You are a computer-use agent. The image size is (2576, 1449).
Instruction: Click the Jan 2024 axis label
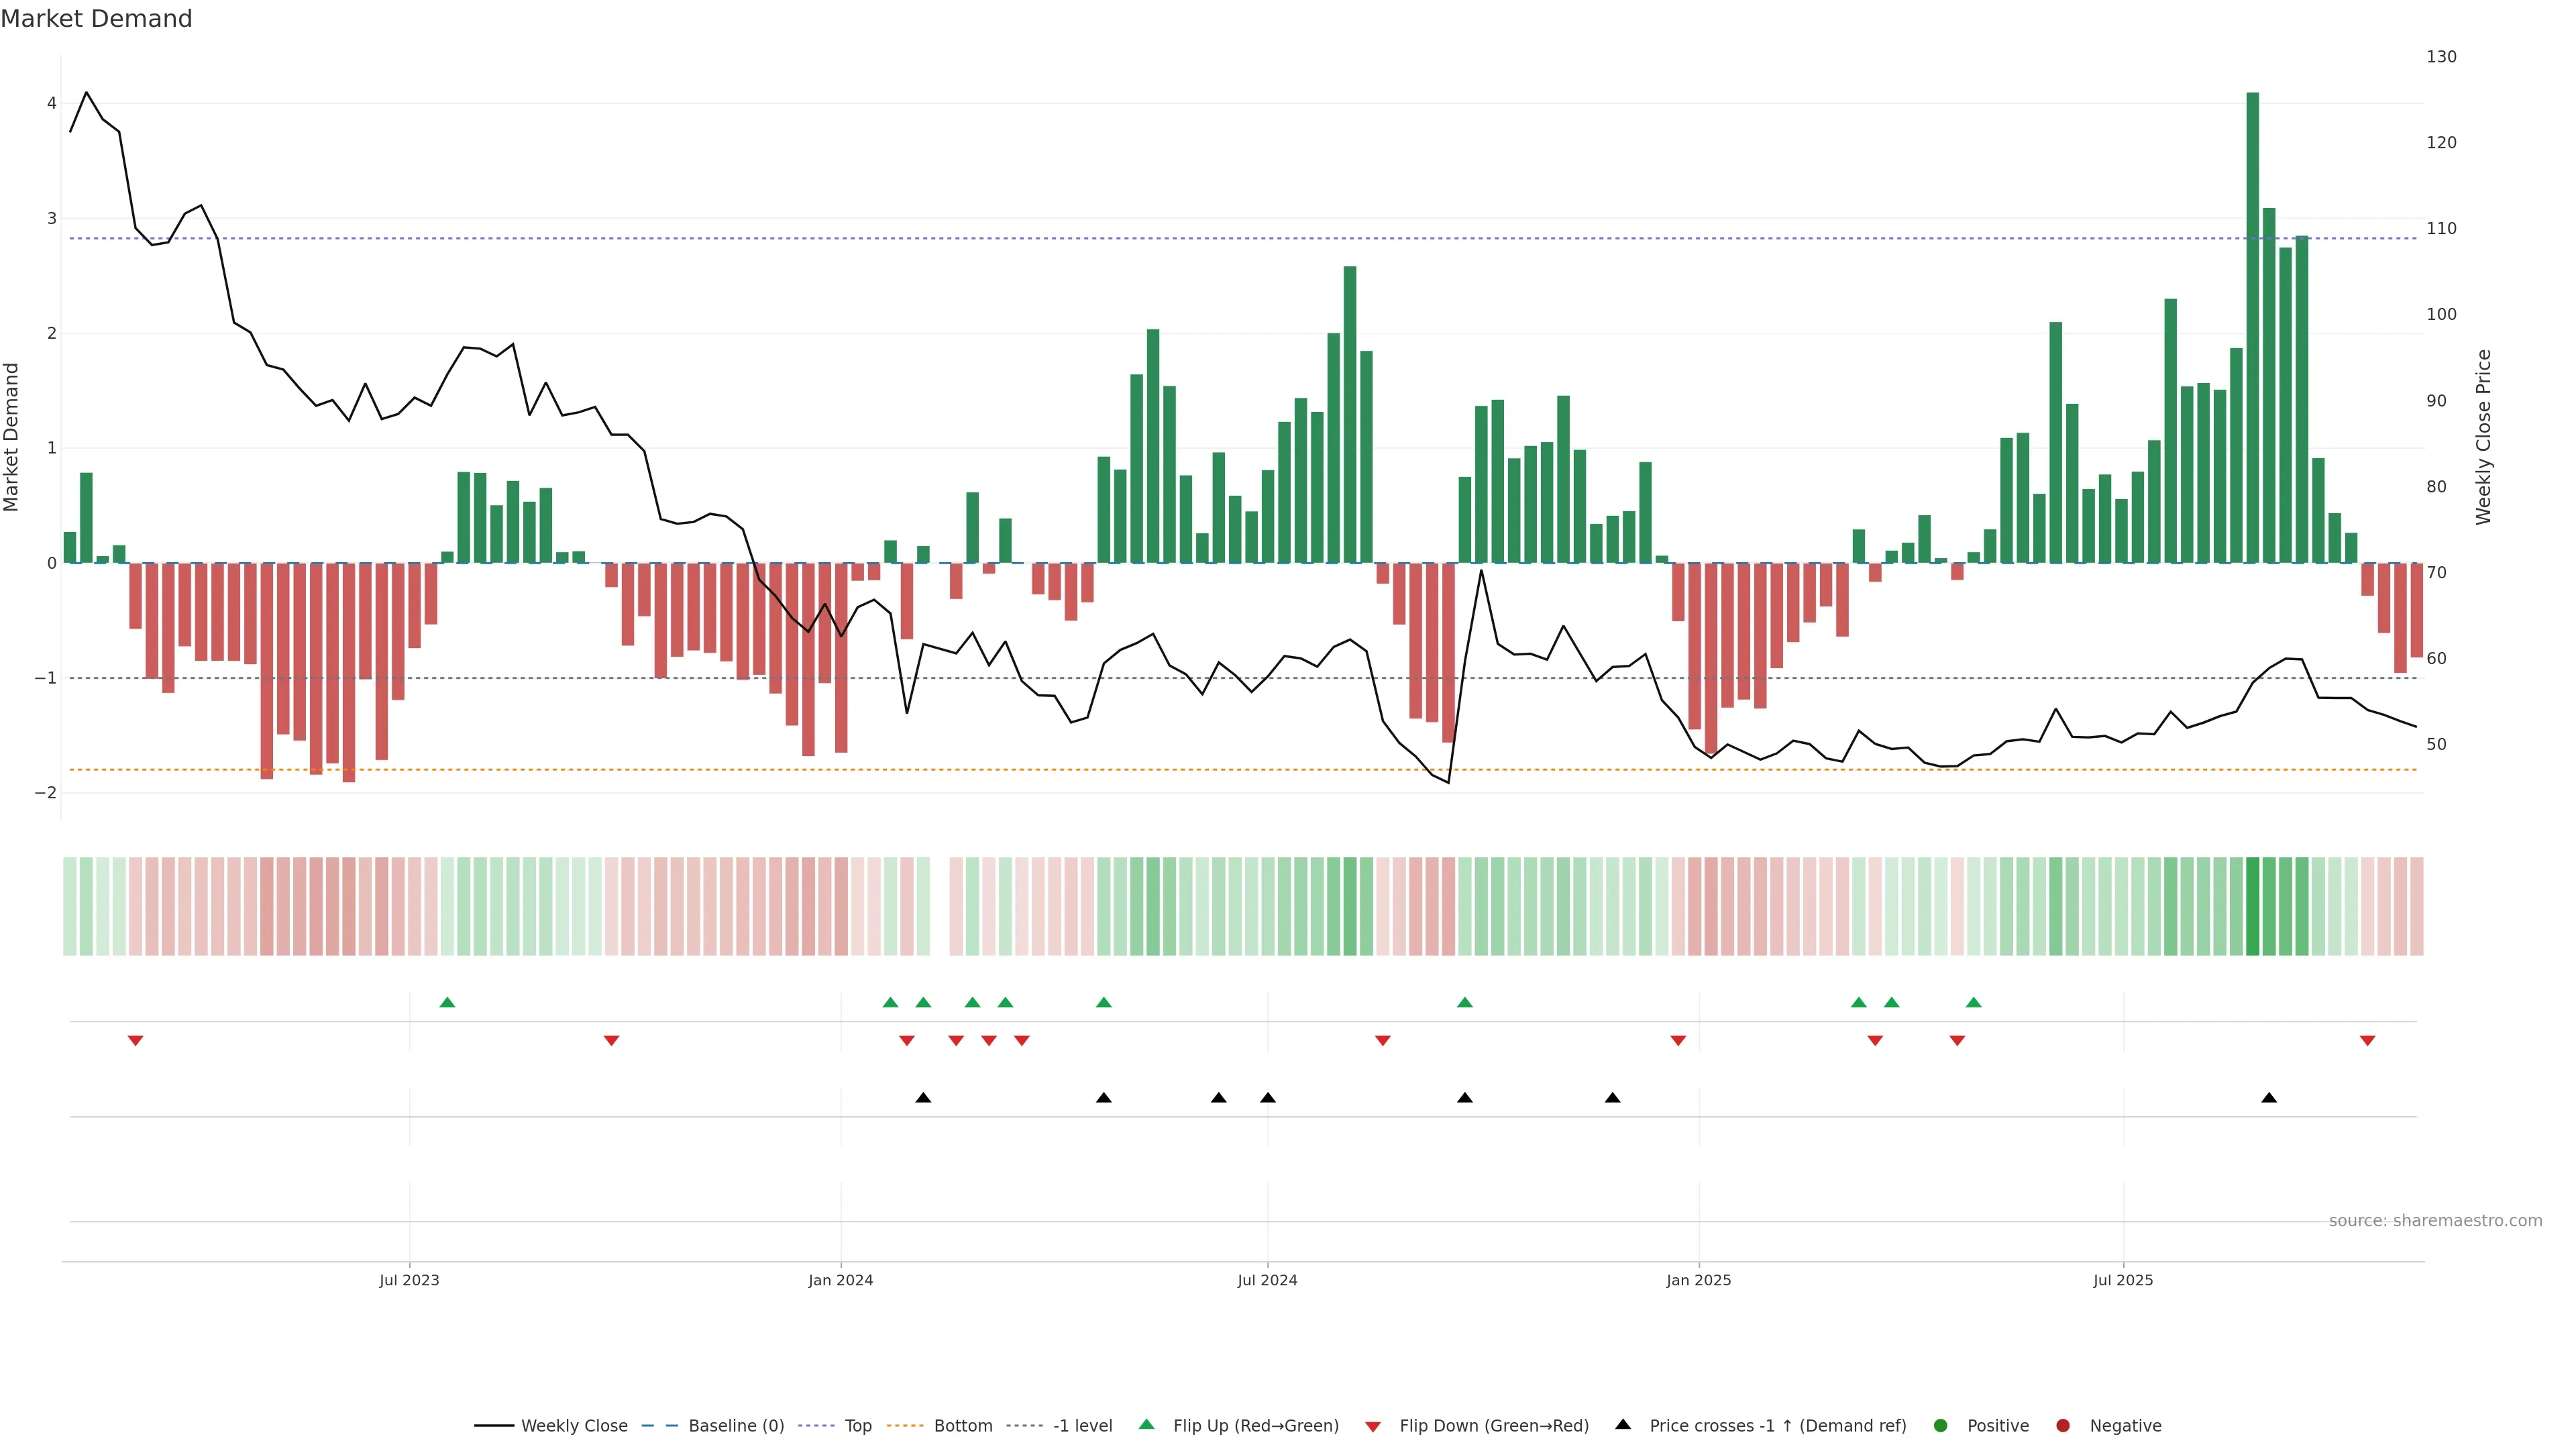coord(840,1280)
